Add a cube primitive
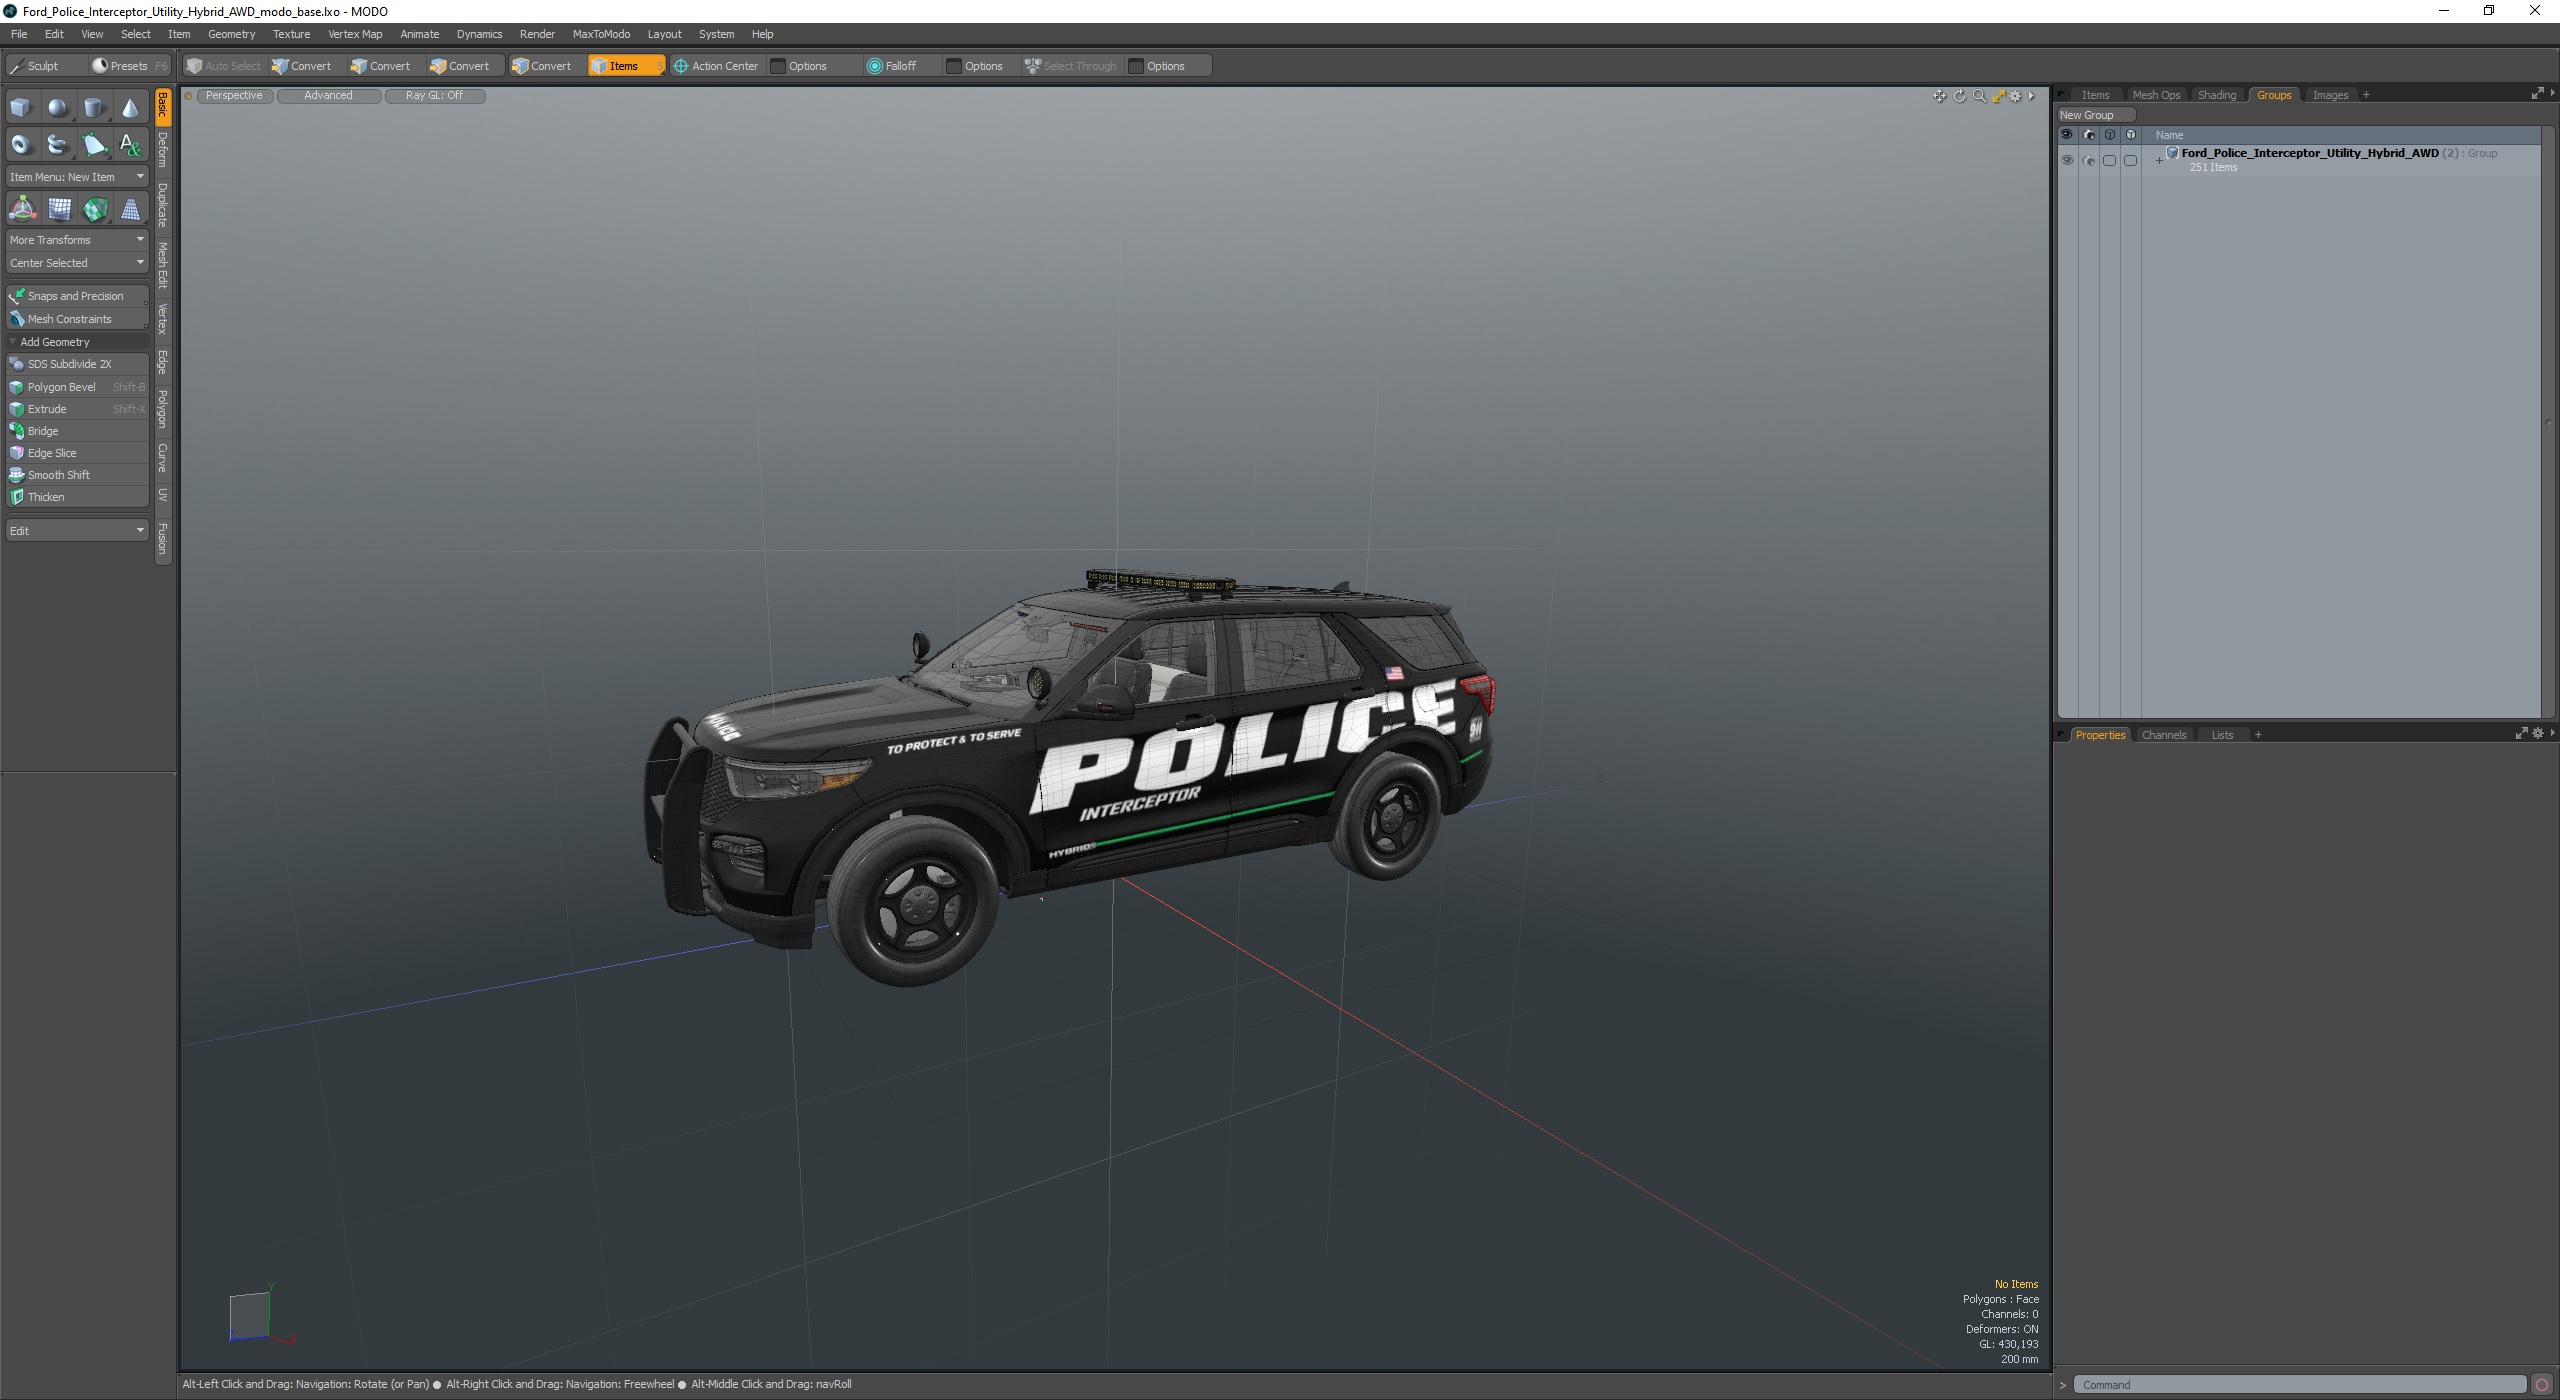 pos(21,108)
